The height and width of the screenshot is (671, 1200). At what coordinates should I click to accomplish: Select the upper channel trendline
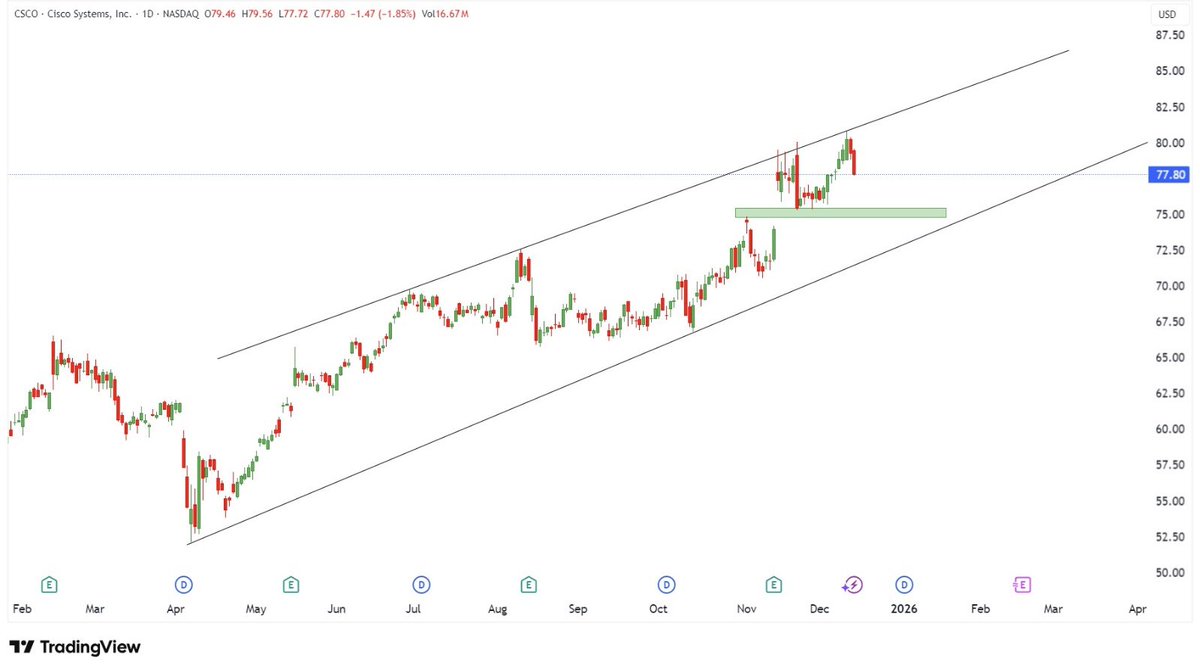pos(643,204)
